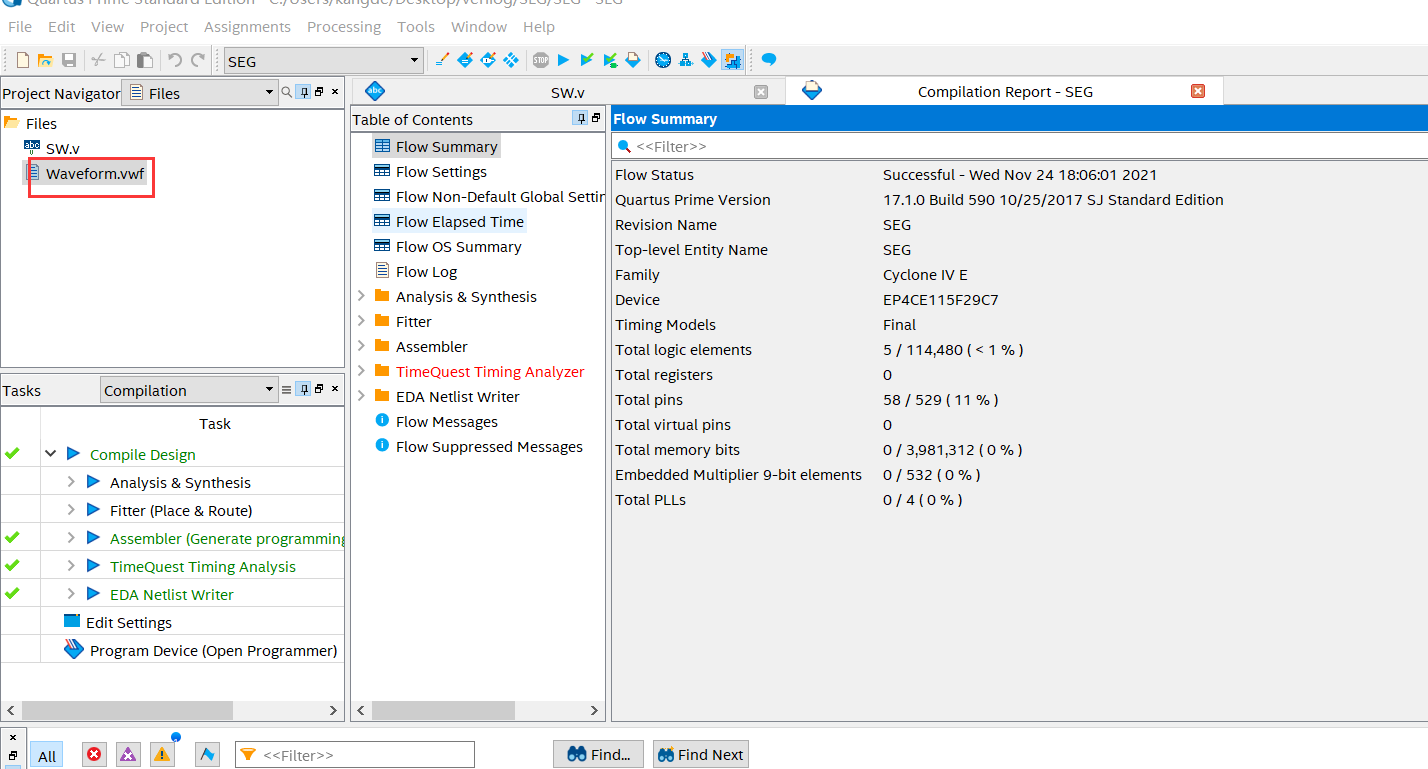Toggle the All messages filter
Image resolution: width=1428 pixels, height=769 pixels.
pyautogui.click(x=47, y=756)
